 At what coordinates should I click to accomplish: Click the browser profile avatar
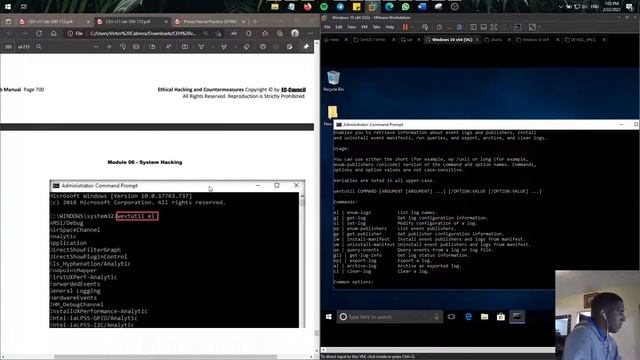click(x=295, y=33)
